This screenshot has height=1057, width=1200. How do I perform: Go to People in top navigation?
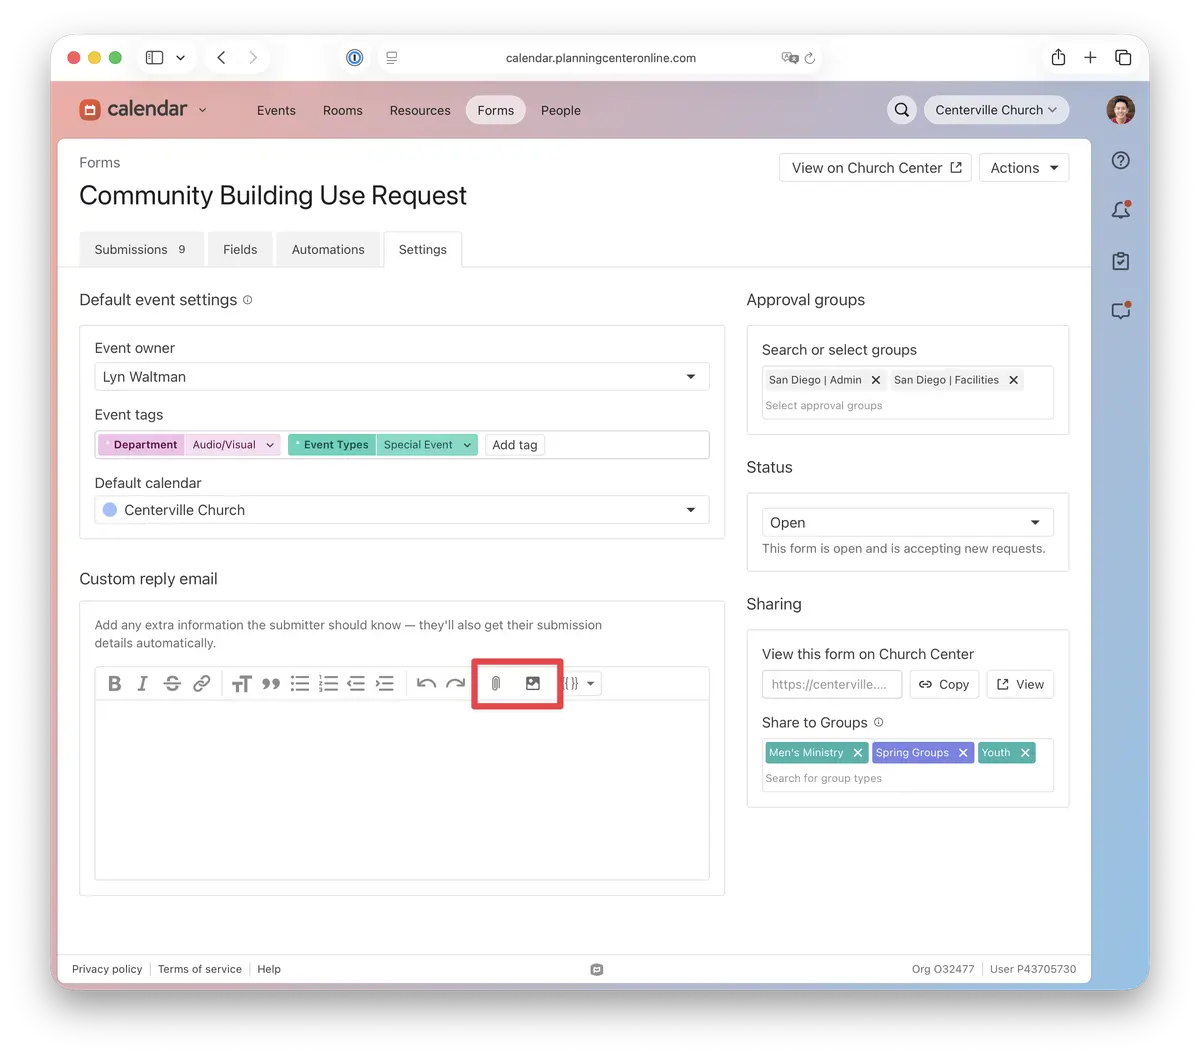click(x=561, y=110)
